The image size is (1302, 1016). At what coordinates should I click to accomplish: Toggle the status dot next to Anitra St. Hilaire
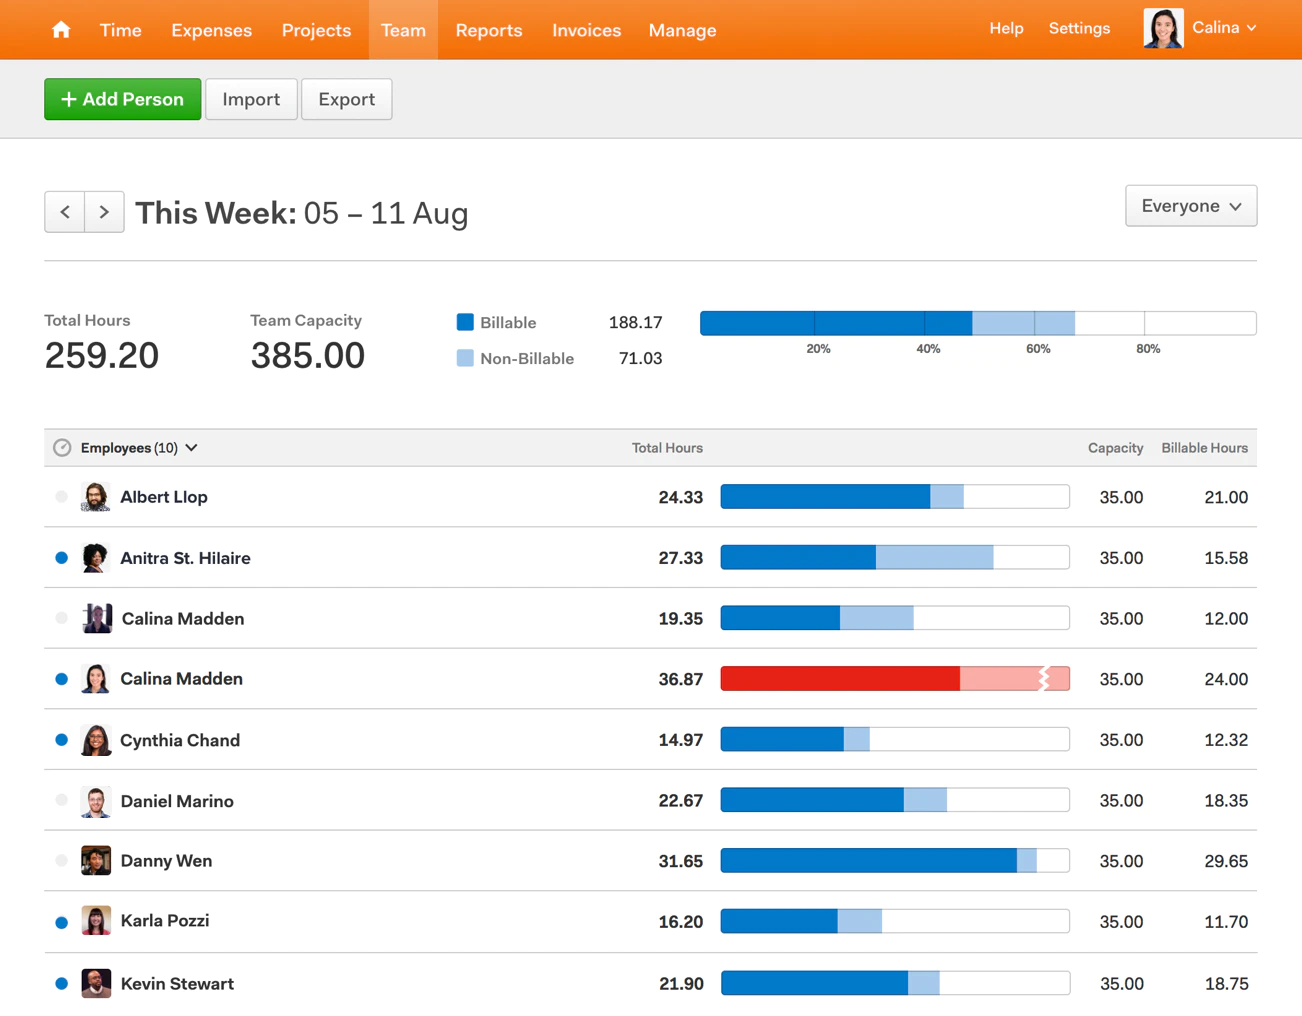click(x=61, y=557)
